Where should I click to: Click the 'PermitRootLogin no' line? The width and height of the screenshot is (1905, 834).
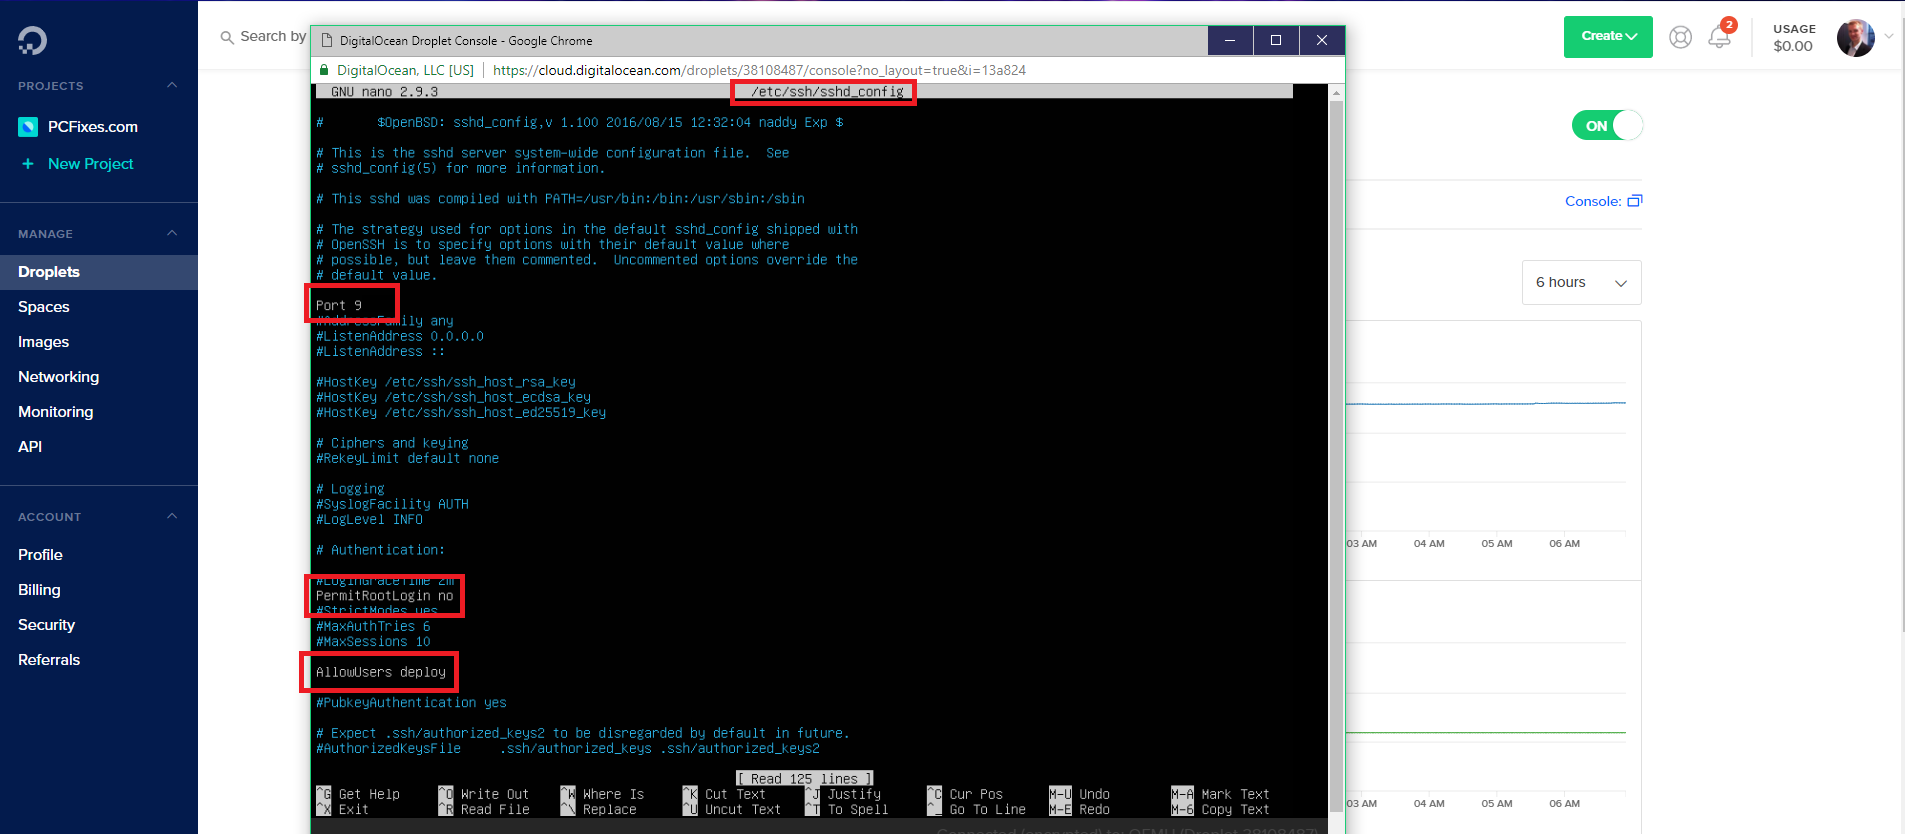(385, 596)
